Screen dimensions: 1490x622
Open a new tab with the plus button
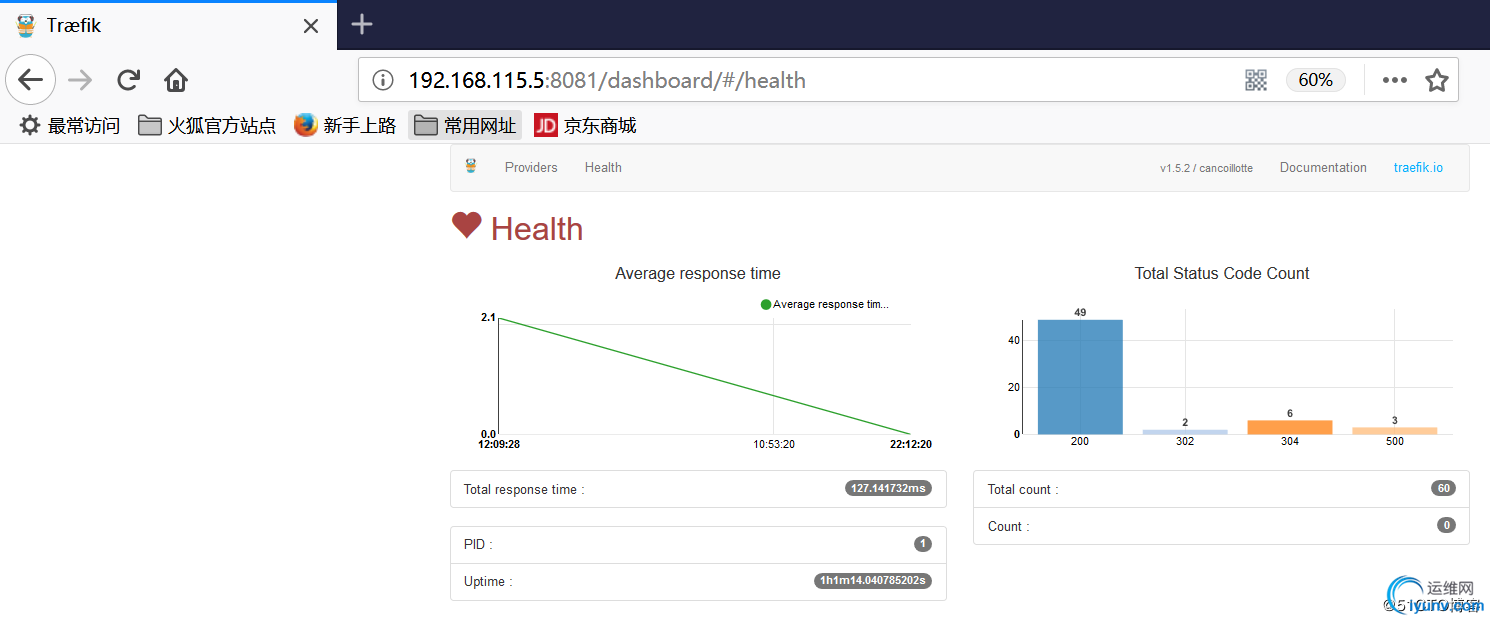tap(362, 25)
